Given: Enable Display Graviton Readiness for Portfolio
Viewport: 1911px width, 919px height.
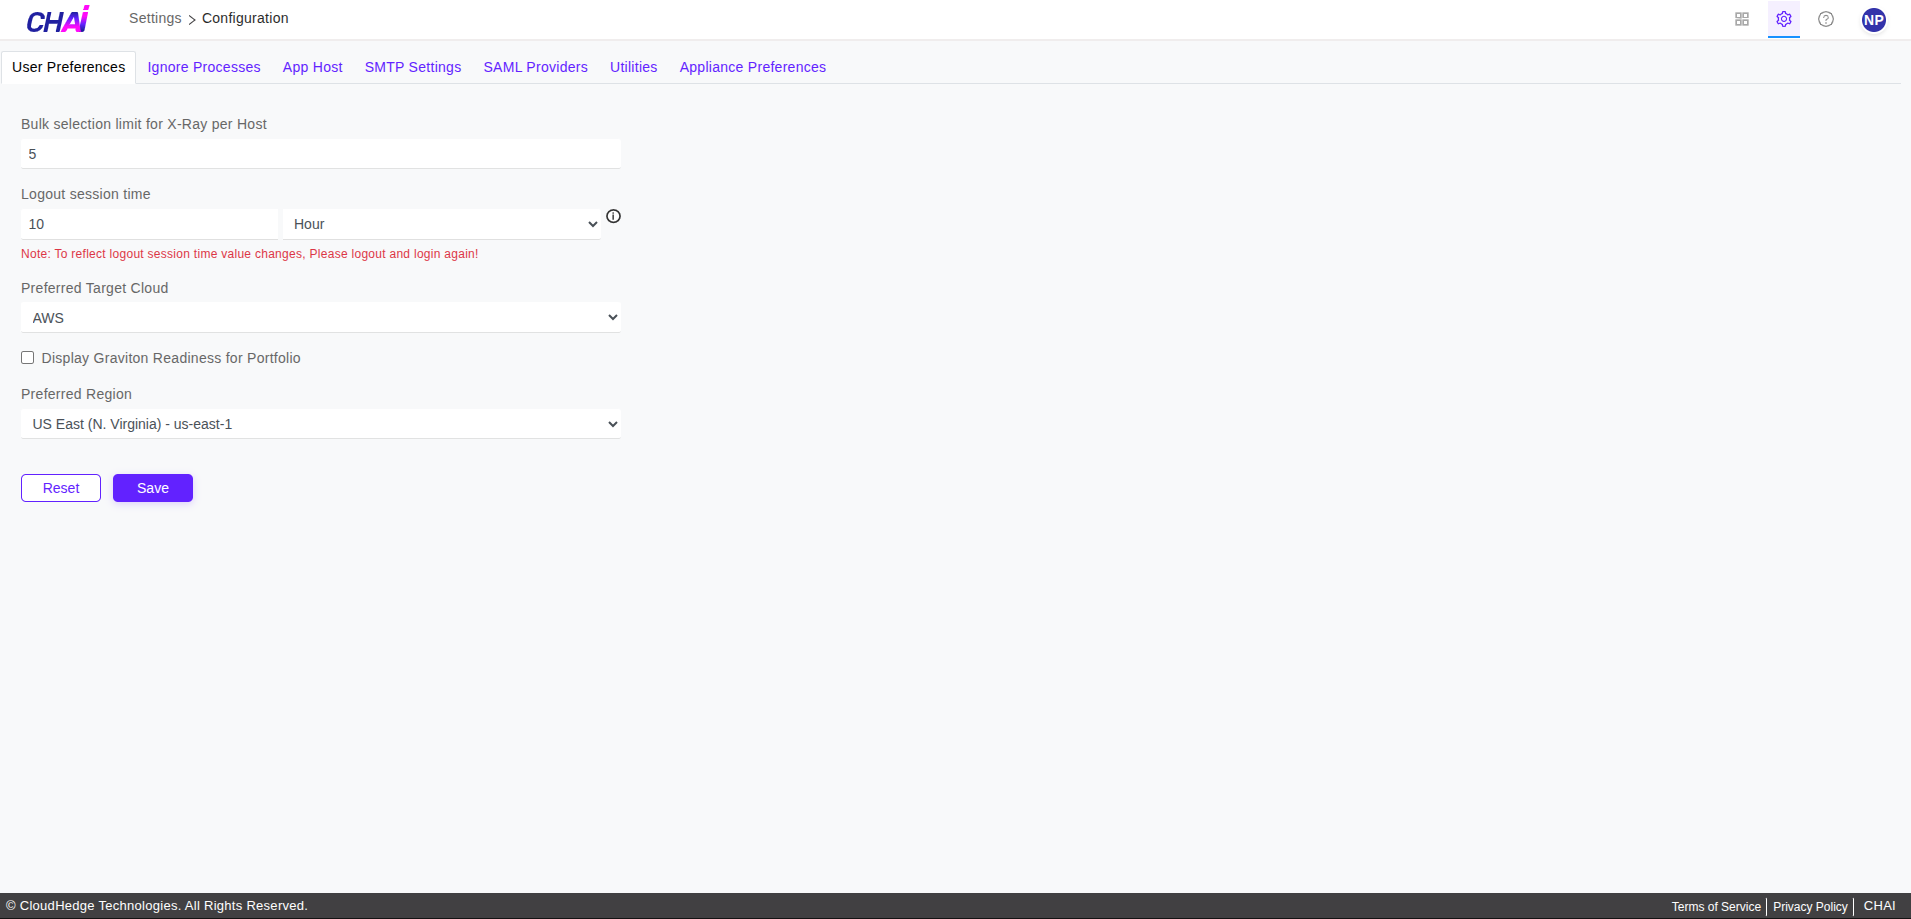Looking at the screenshot, I should coord(27,357).
